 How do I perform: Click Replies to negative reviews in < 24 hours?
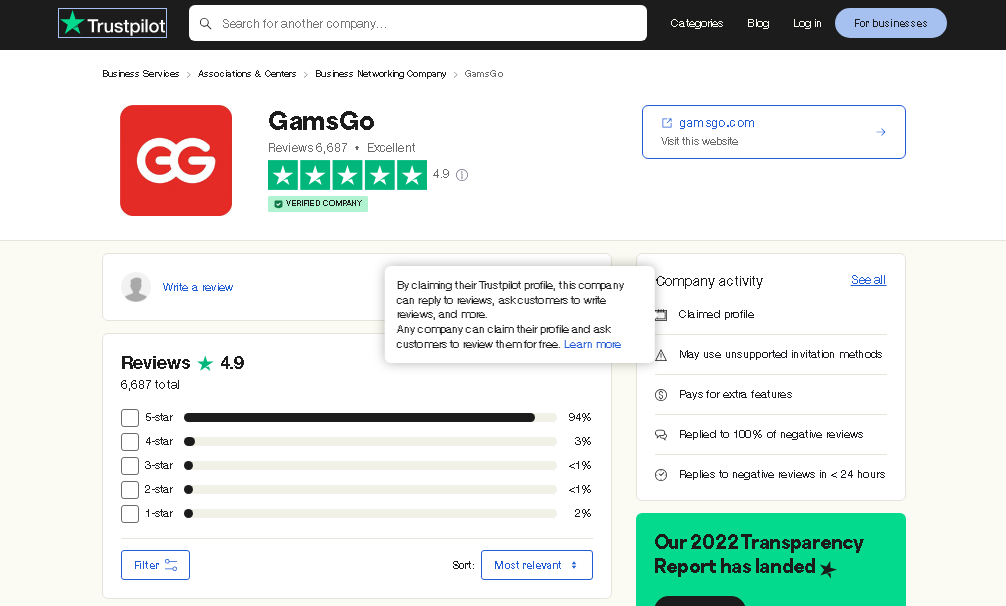[782, 475]
